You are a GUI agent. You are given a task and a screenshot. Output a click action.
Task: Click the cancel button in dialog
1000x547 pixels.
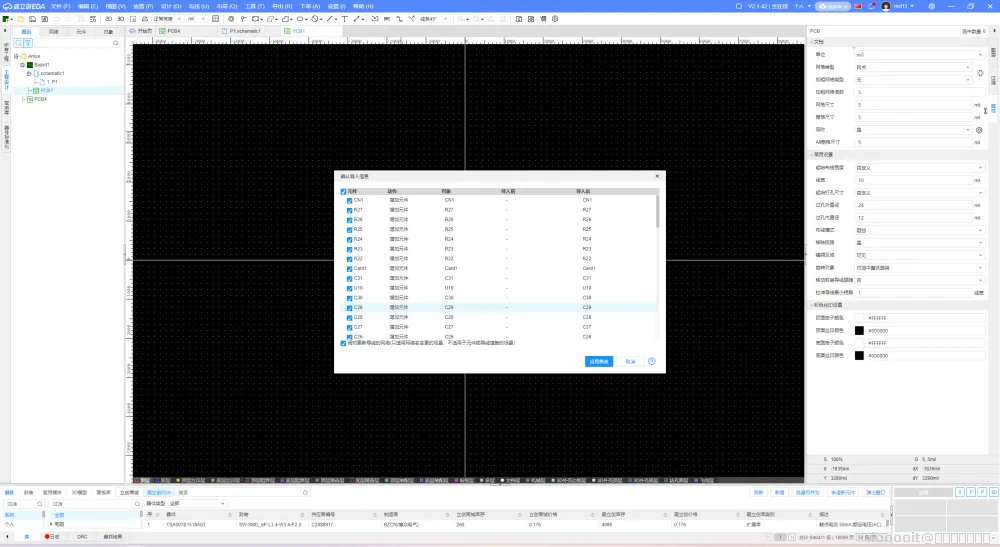[630, 361]
